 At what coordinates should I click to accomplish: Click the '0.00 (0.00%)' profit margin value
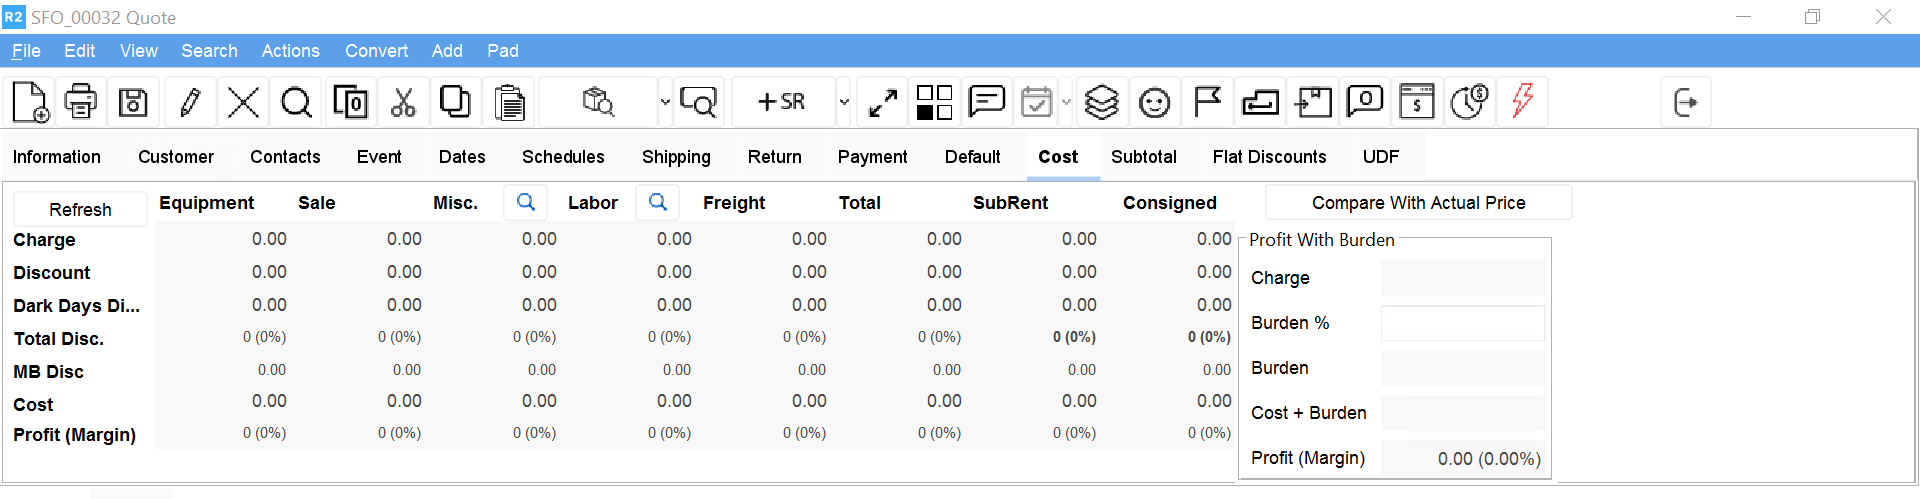1489,458
